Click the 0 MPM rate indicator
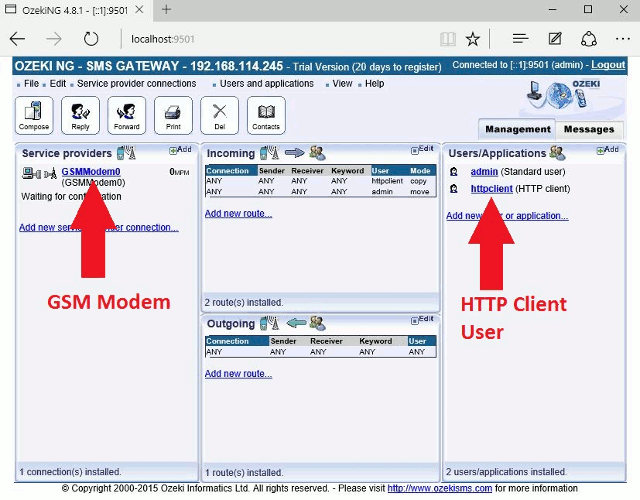The height and width of the screenshot is (500, 640). [179, 172]
